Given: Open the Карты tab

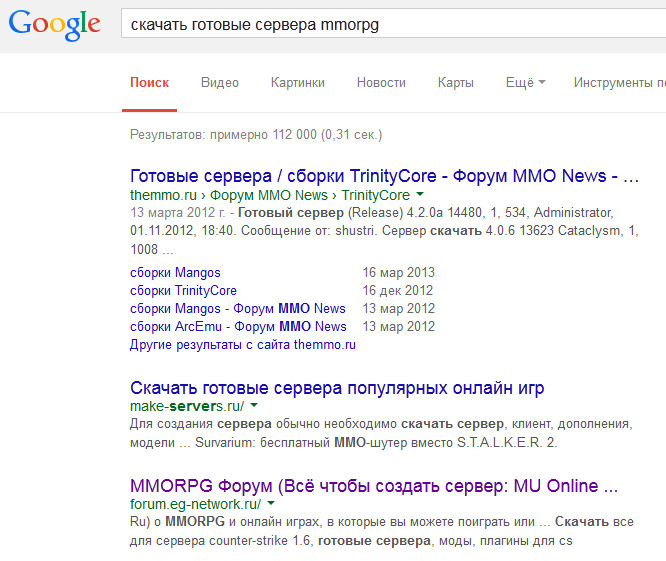Looking at the screenshot, I should 455,82.
